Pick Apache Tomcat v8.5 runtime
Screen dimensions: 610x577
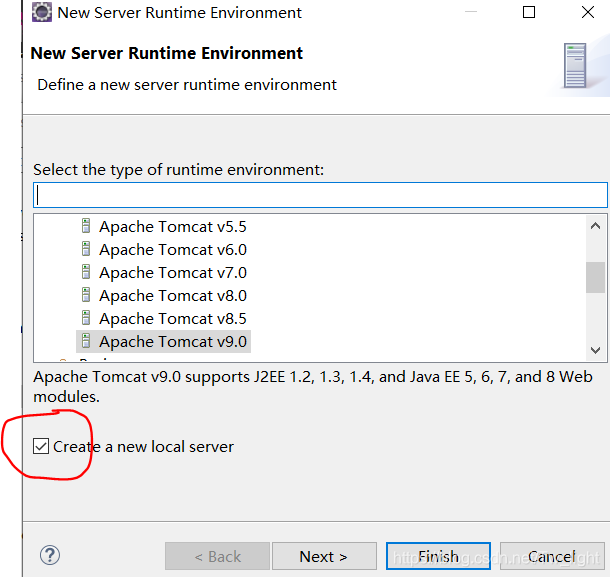[173, 318]
